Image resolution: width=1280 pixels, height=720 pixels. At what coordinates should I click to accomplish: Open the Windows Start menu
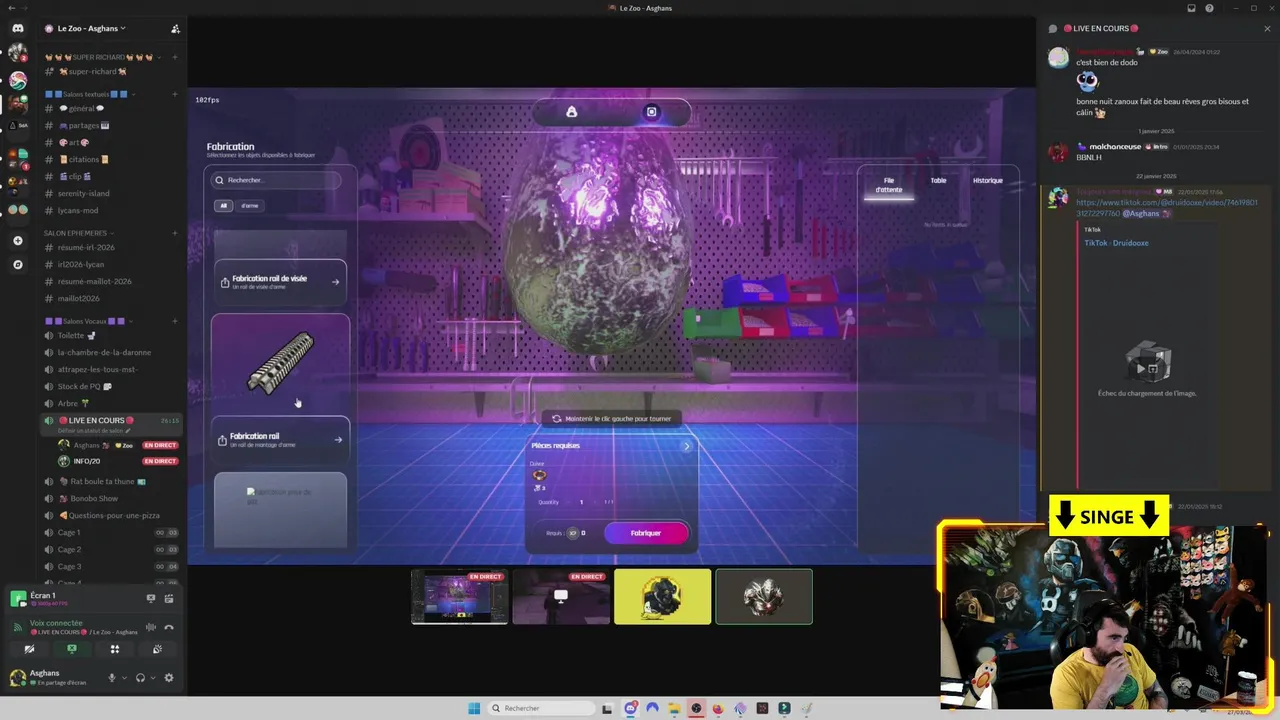[x=474, y=708]
